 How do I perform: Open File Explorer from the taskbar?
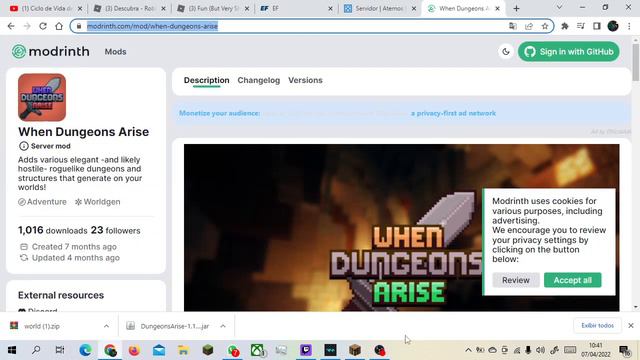(x=183, y=350)
